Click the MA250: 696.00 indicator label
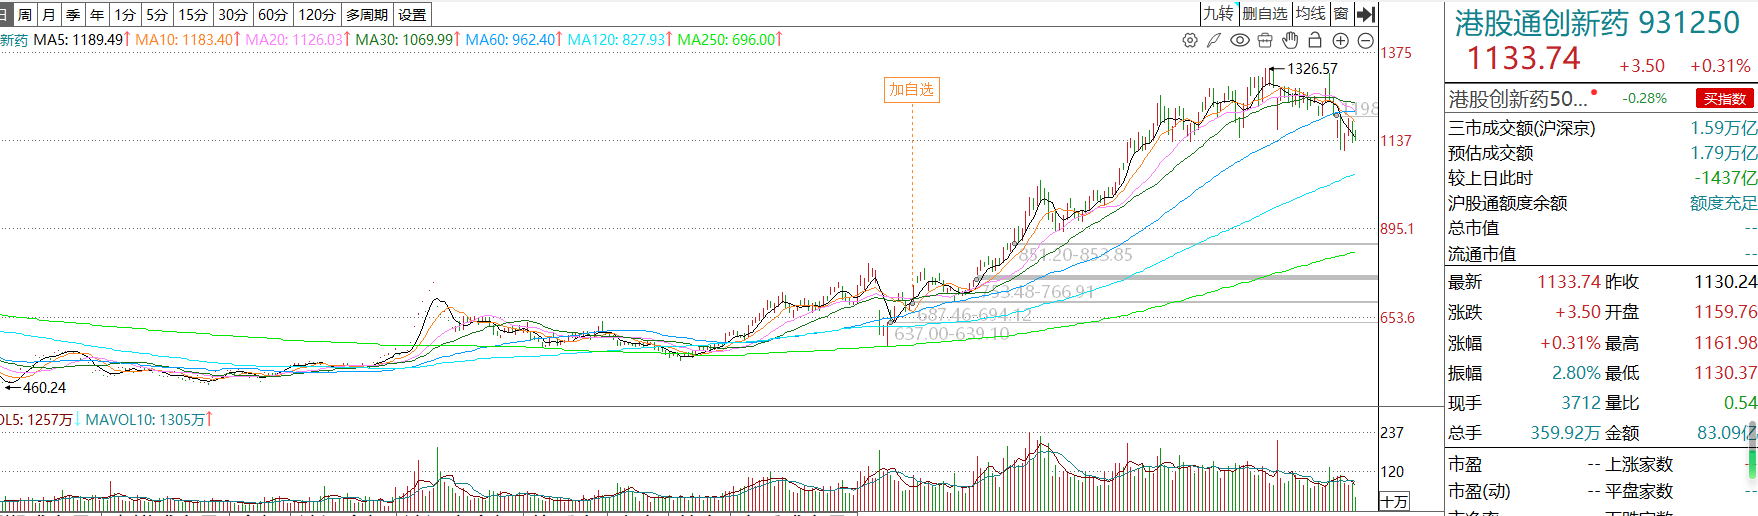This screenshot has width=1758, height=516. [x=730, y=40]
